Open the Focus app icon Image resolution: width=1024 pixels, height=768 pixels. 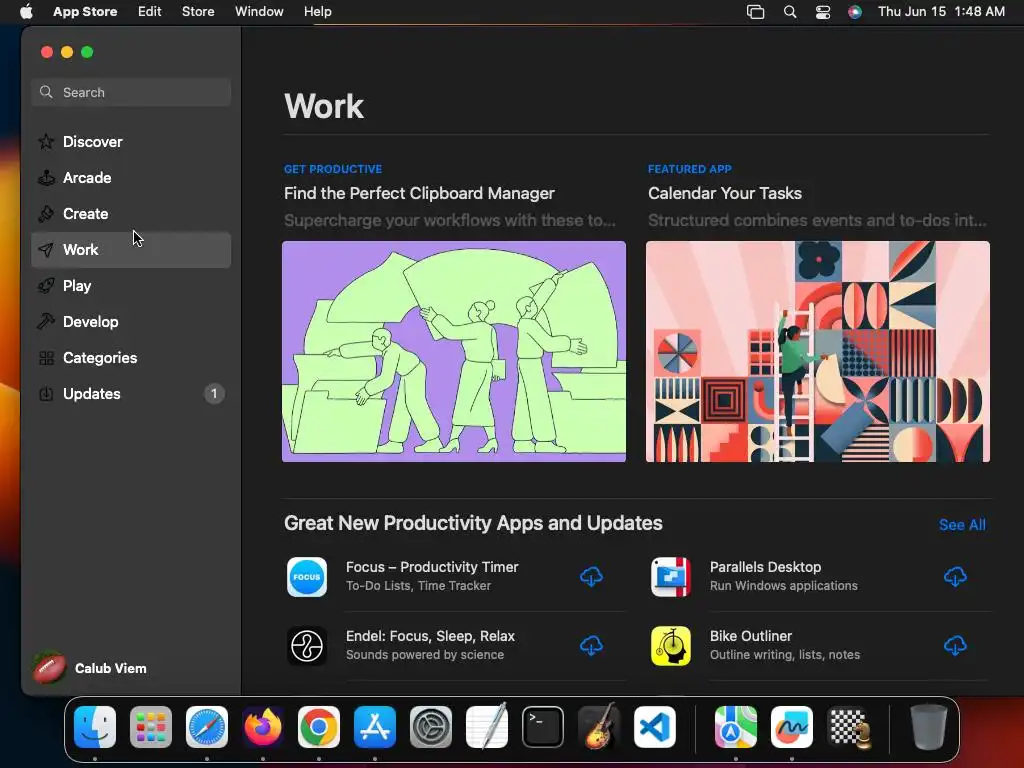click(x=307, y=577)
